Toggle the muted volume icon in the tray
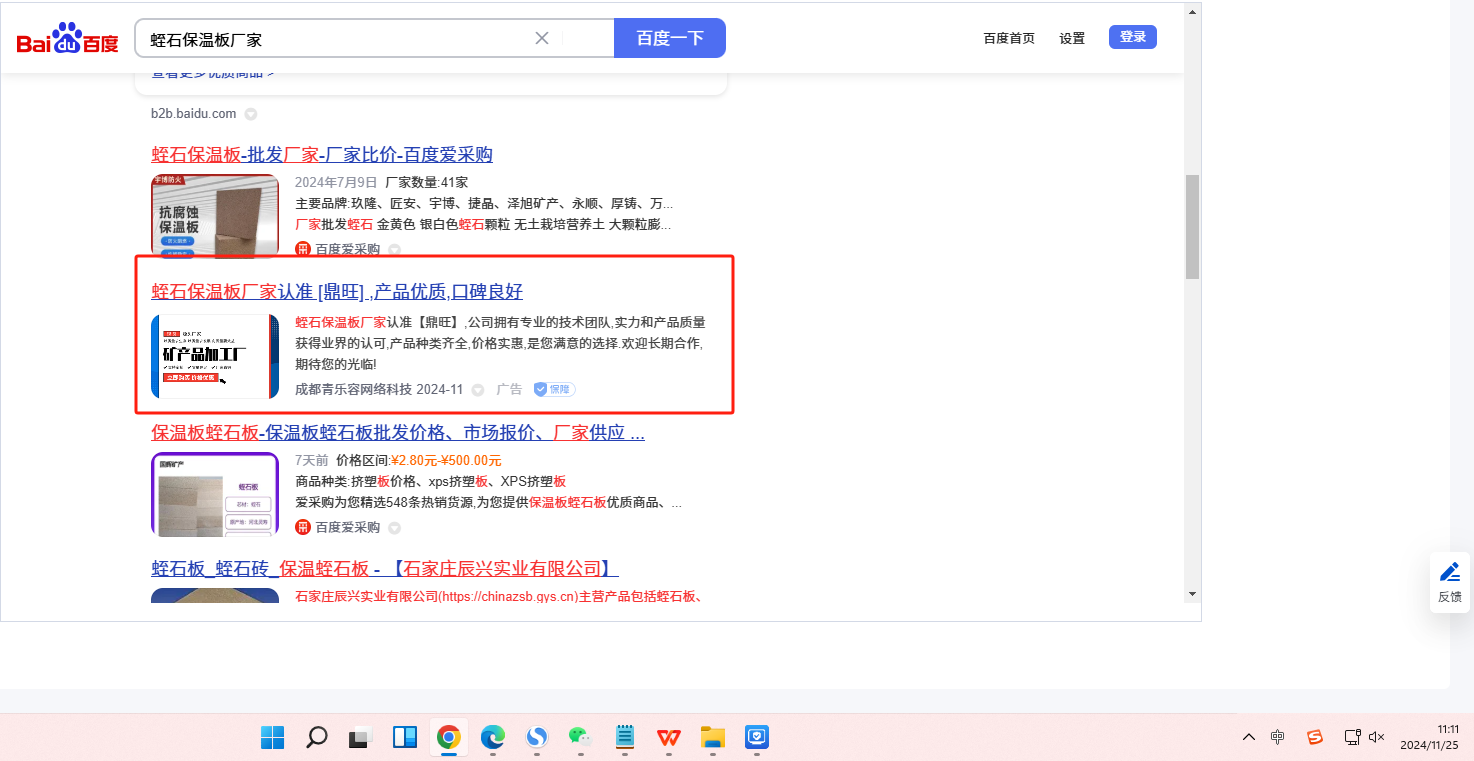1474x761 pixels. pyautogui.click(x=1376, y=737)
